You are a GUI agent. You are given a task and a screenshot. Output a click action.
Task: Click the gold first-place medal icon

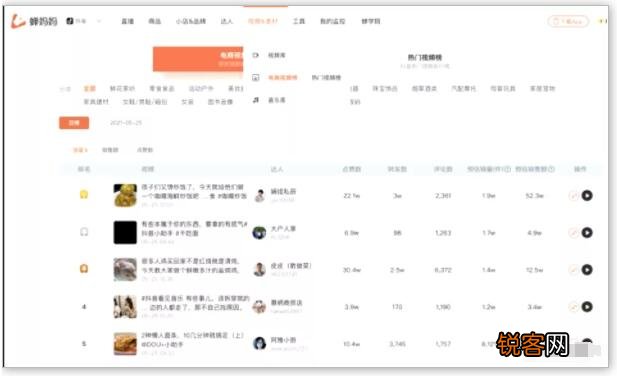click(x=84, y=194)
